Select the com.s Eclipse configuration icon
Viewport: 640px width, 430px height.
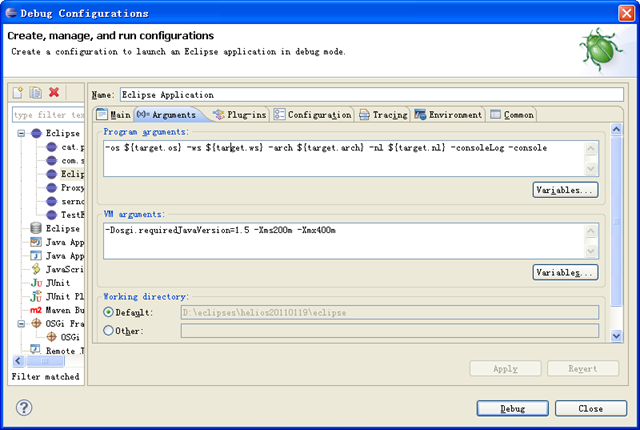click(x=51, y=160)
